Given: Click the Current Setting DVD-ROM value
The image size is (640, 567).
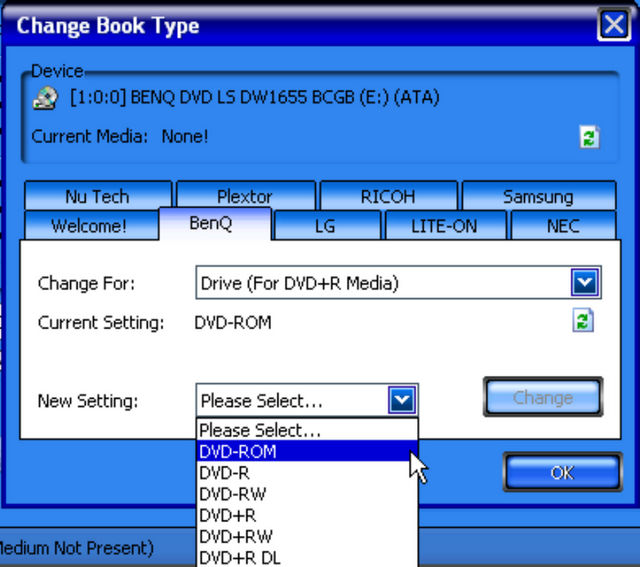Looking at the screenshot, I should [233, 322].
